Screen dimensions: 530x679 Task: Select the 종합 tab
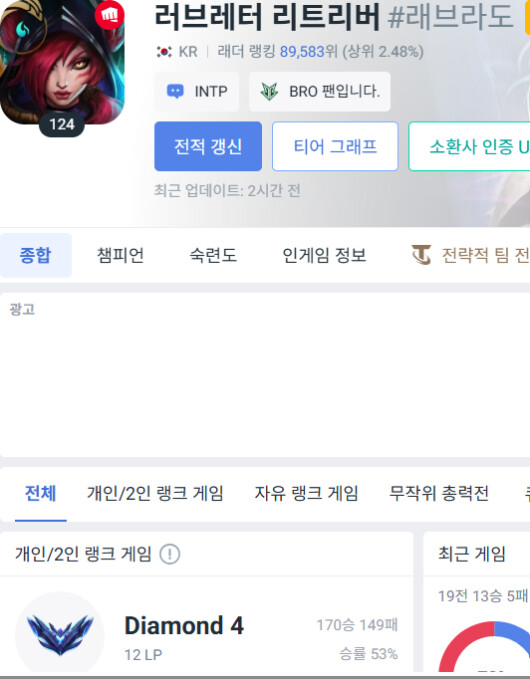(36, 255)
